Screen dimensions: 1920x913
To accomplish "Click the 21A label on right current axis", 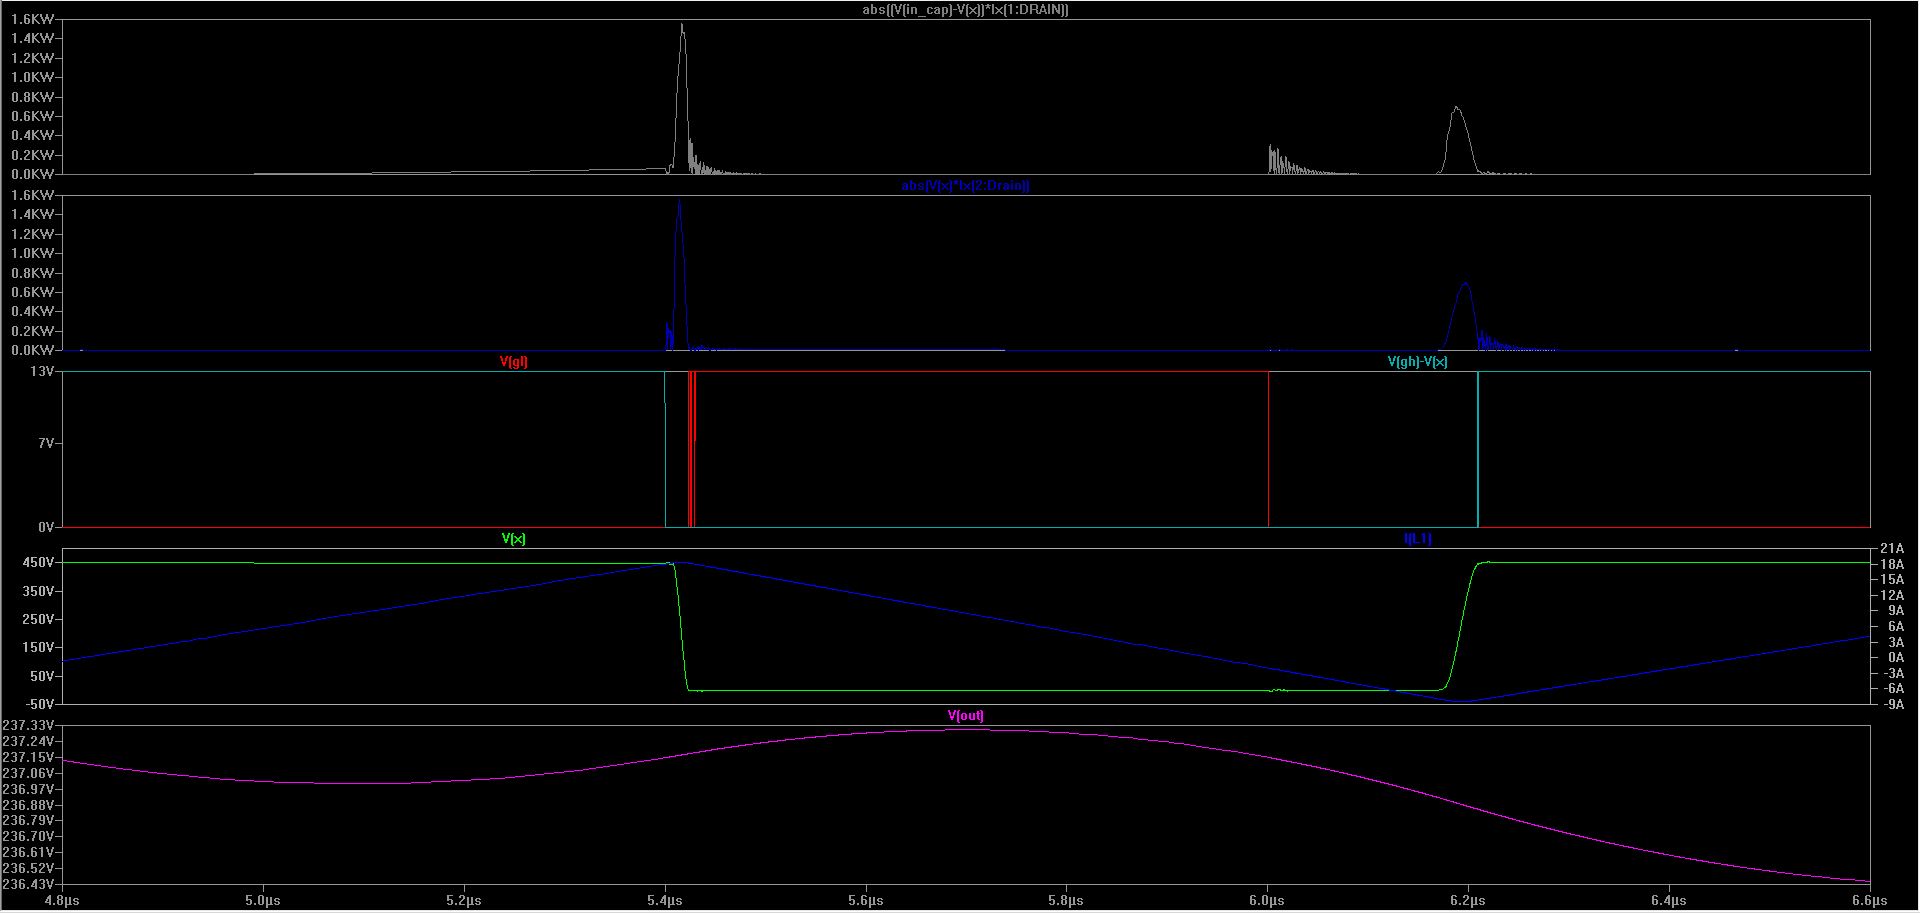I will click(1892, 549).
